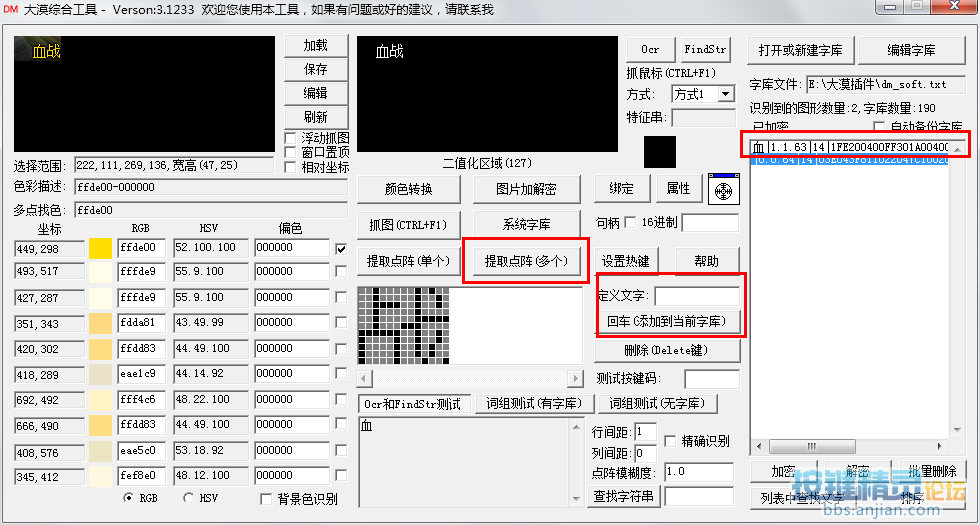Viewport: 980px width, 525px height.
Task: Enable the 背景色识别 checkbox
Action: pyautogui.click(x=266, y=499)
